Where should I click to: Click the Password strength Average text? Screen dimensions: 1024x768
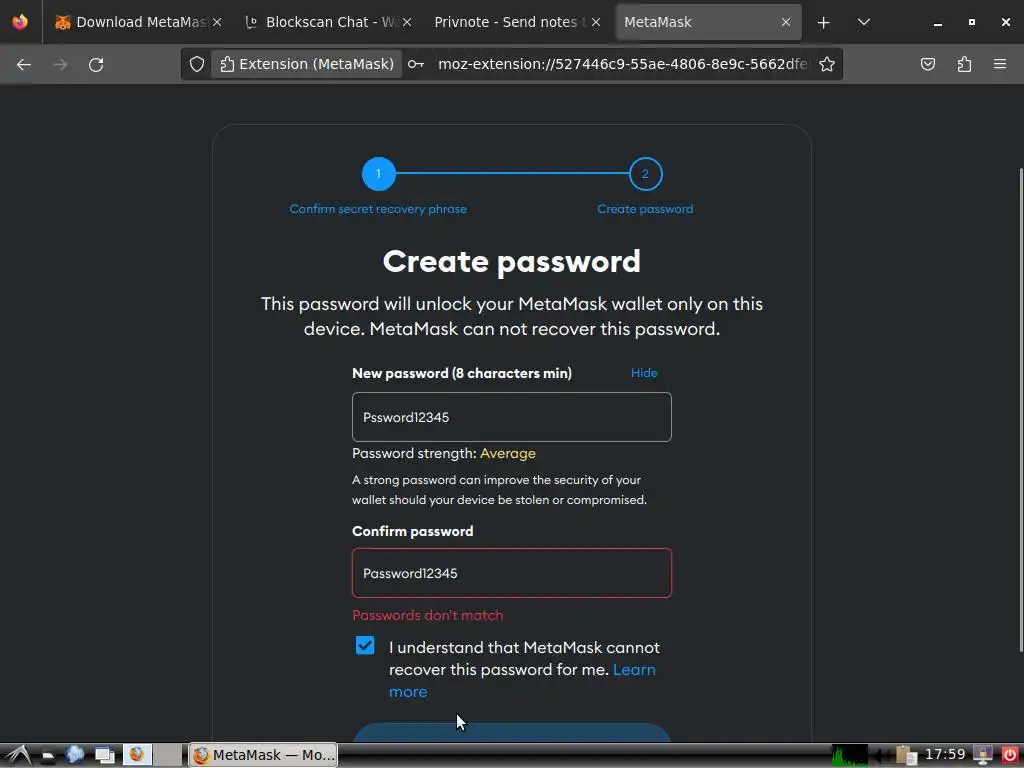pos(444,453)
